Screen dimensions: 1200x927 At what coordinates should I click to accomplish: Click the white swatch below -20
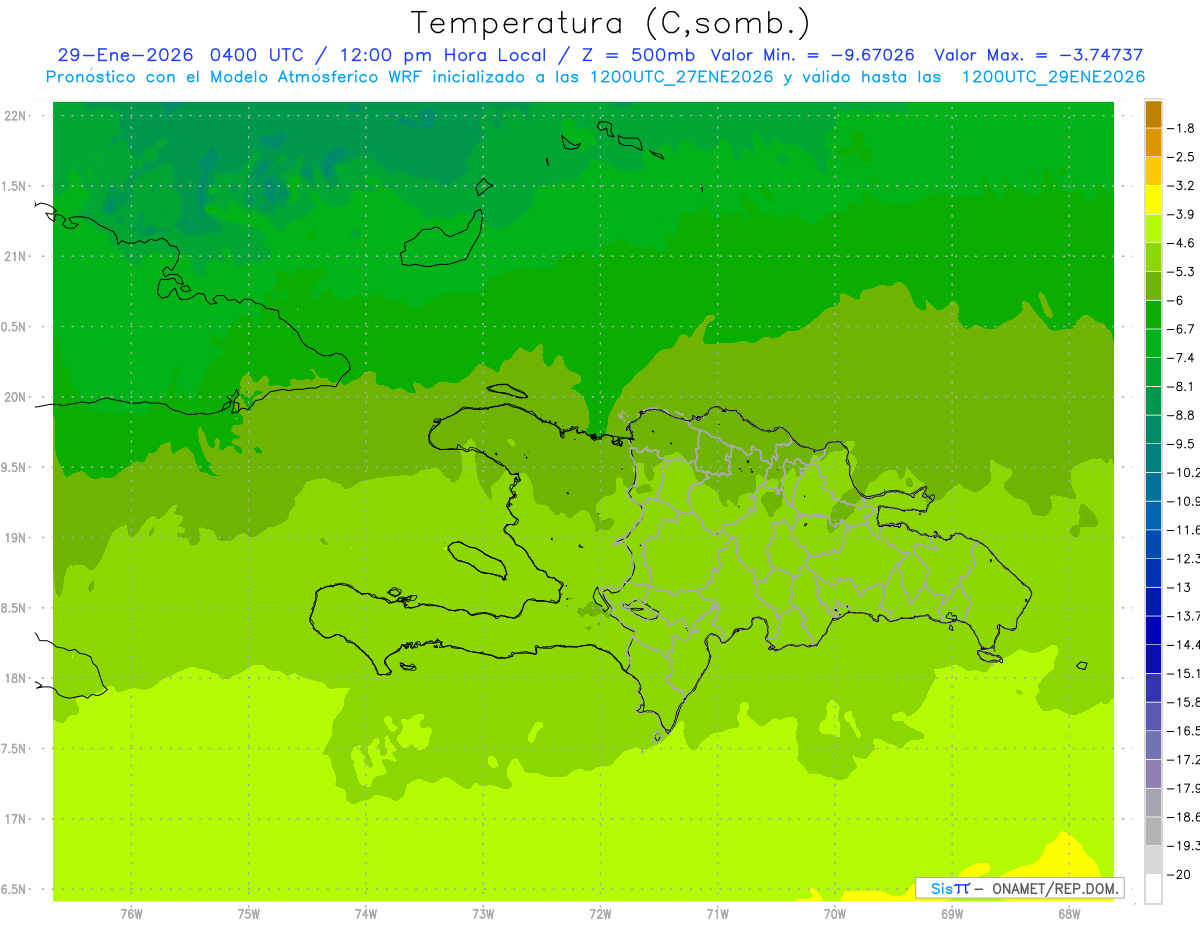tap(1153, 889)
